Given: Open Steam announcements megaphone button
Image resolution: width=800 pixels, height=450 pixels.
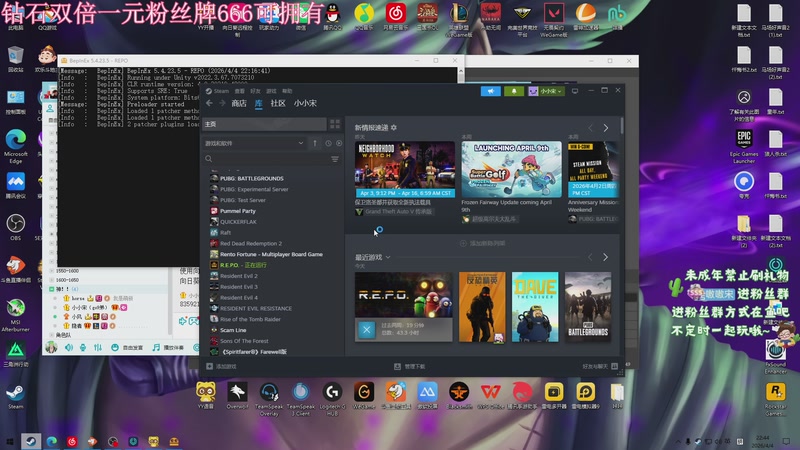Looking at the screenshot, I should click(490, 91).
